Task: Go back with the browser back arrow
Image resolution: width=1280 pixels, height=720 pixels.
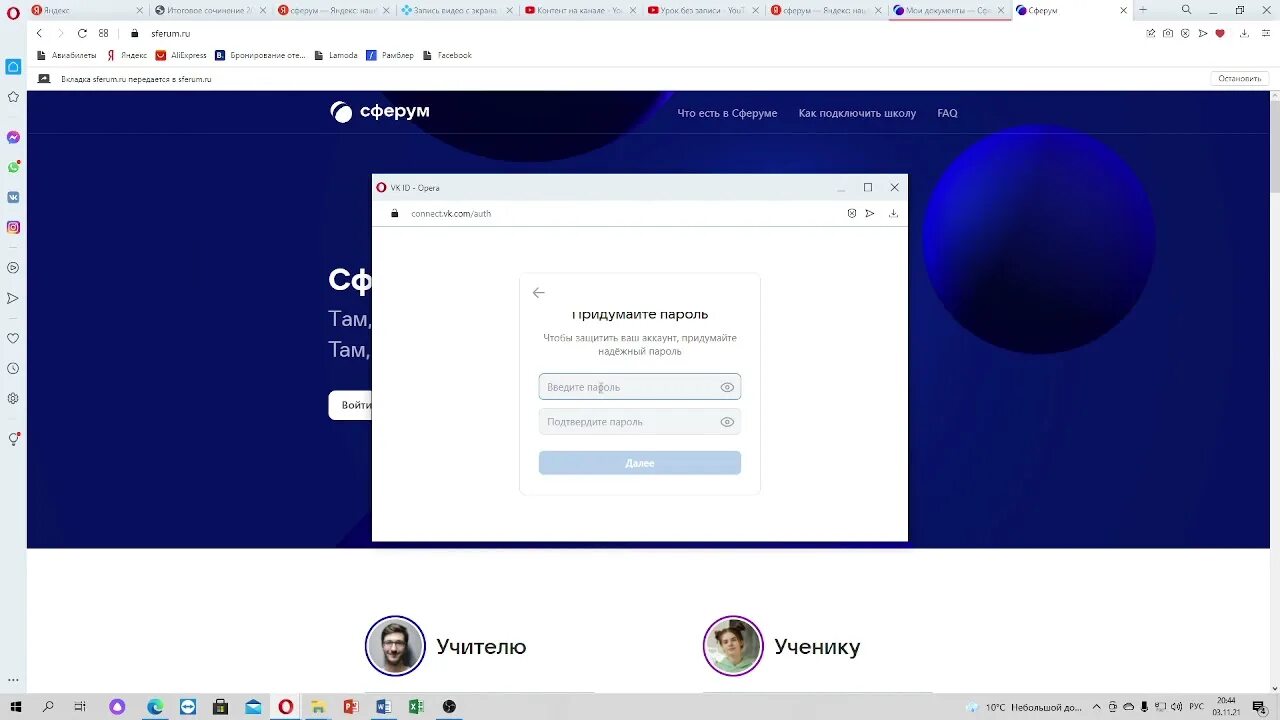Action: click(x=40, y=33)
